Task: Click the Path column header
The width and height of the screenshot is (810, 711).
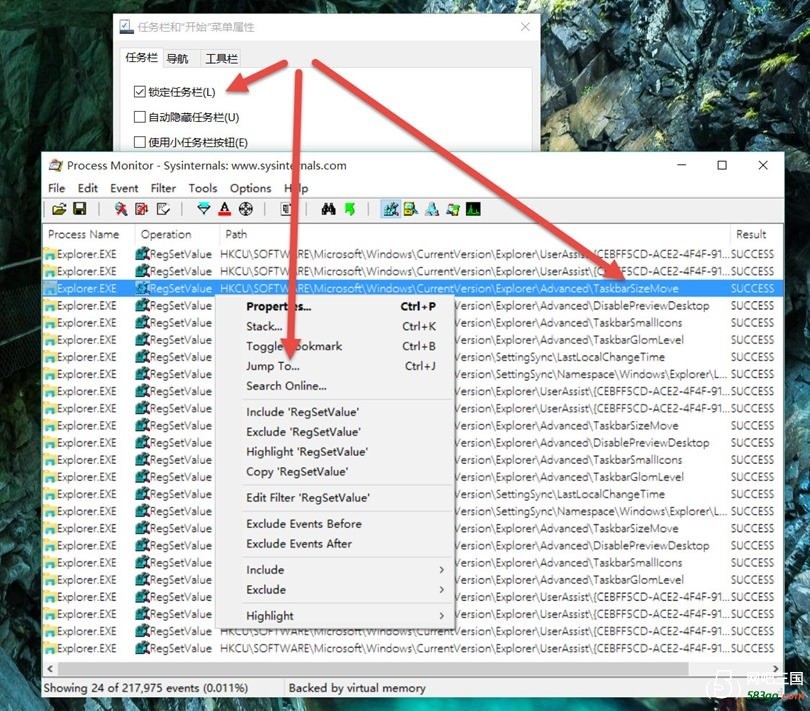Action: 475,235
